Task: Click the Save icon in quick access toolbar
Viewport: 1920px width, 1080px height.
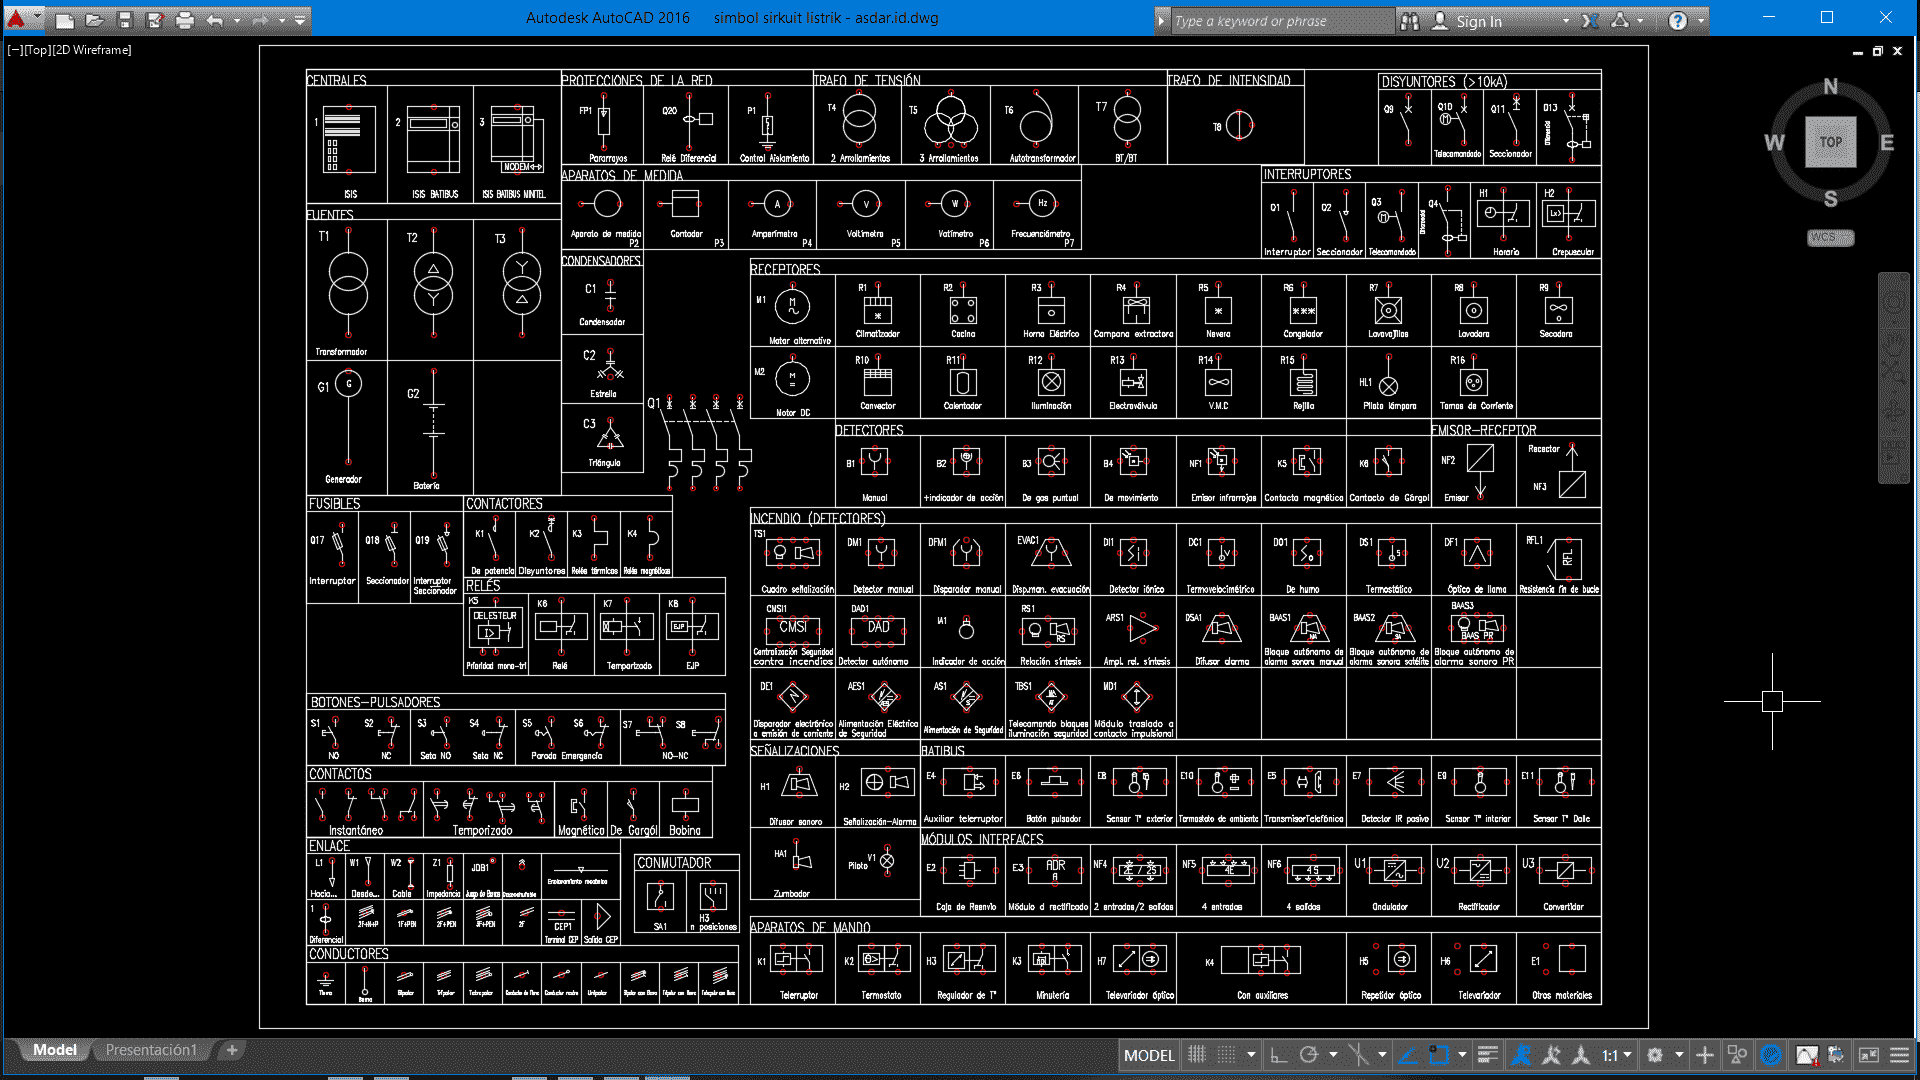Action: click(x=124, y=20)
